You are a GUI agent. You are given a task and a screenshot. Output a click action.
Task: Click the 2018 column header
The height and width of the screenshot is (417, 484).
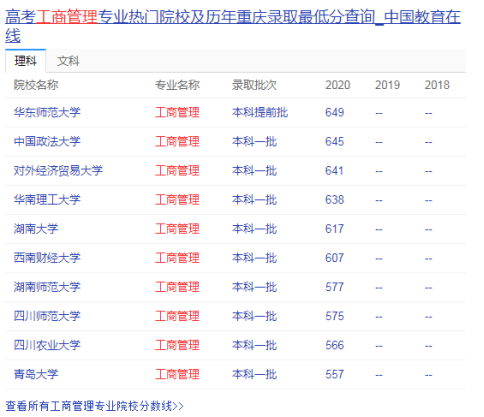[437, 85]
